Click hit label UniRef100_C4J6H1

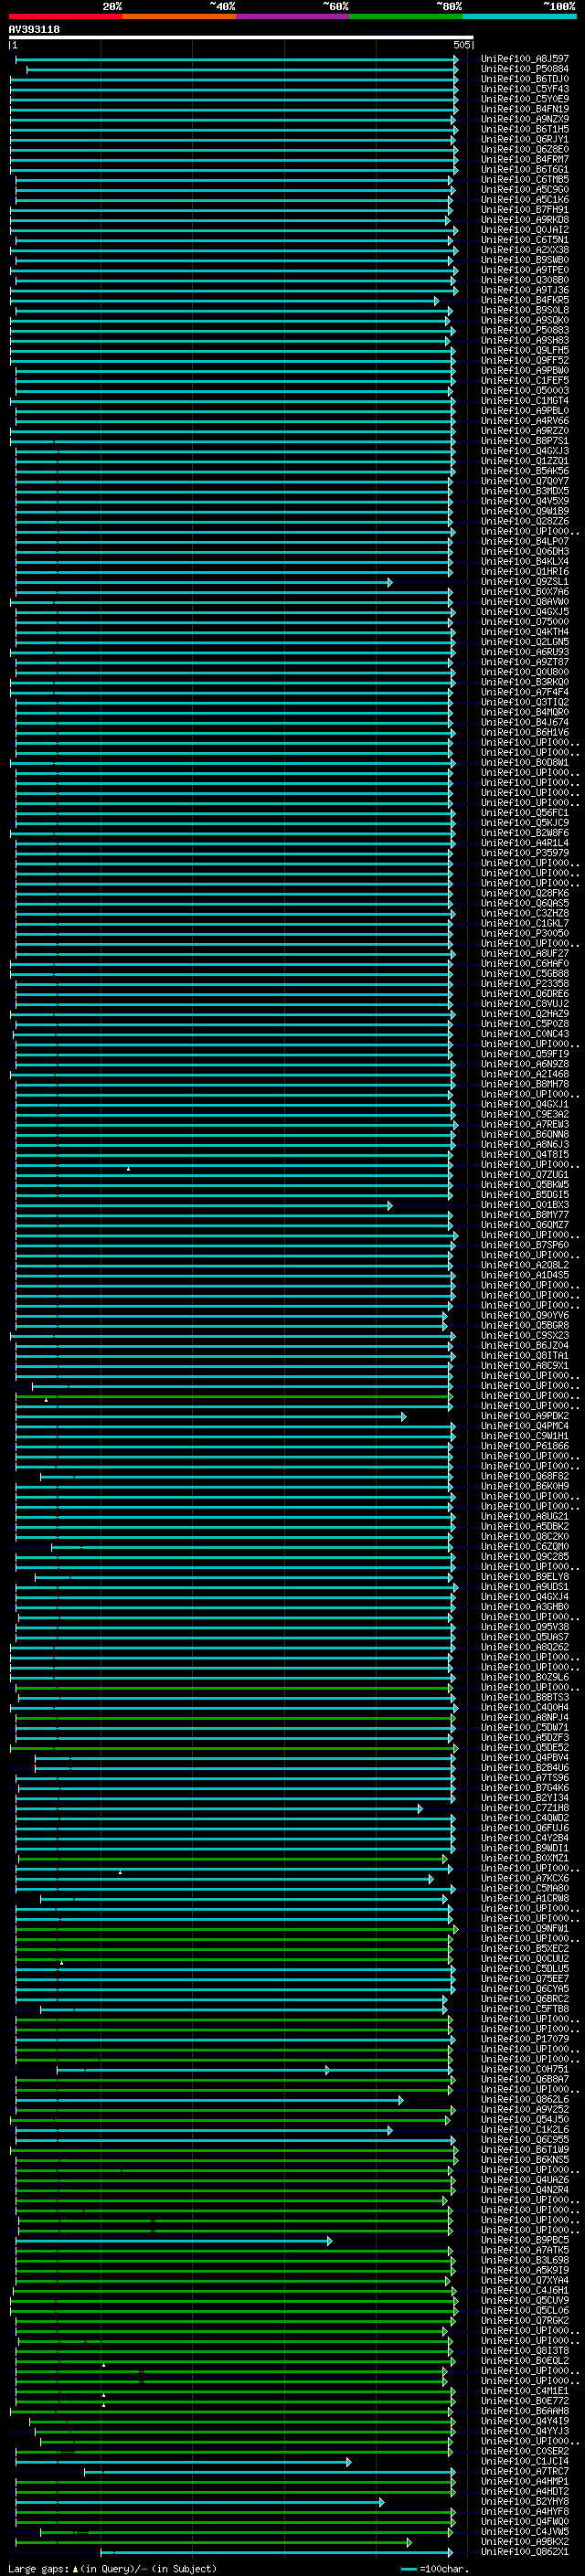pyautogui.click(x=524, y=2290)
